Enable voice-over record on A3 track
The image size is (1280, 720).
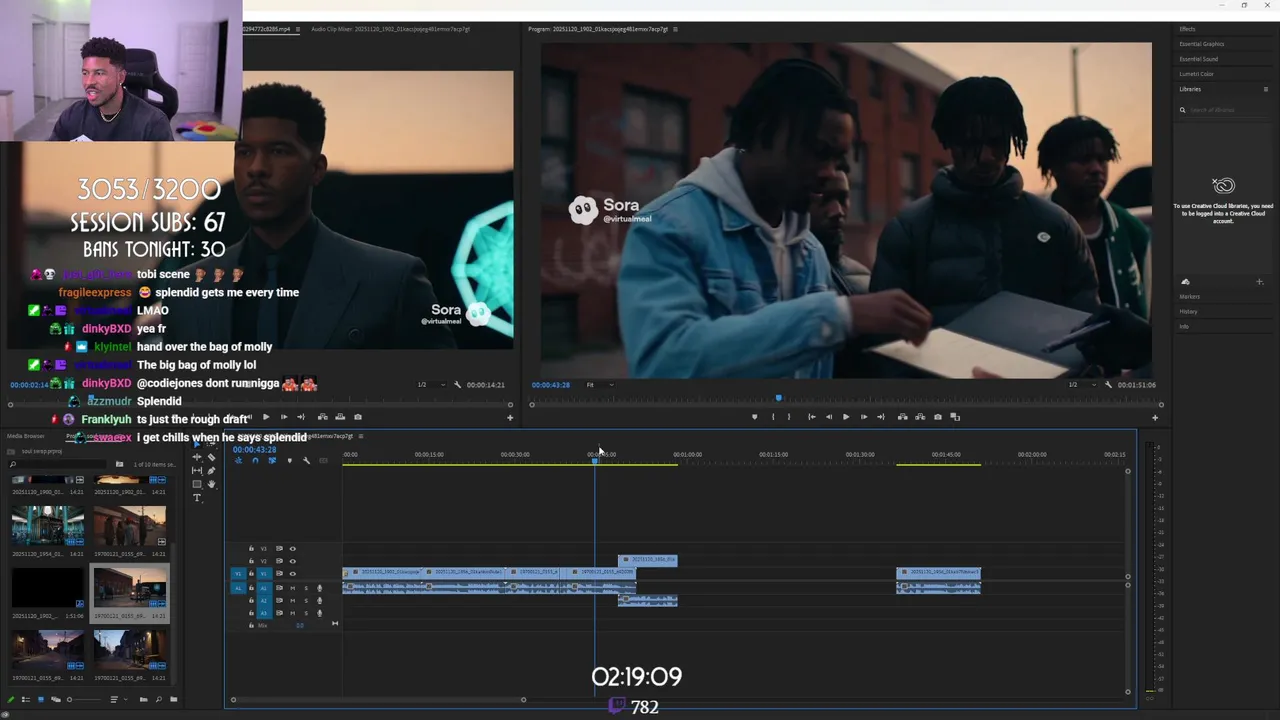coord(320,613)
